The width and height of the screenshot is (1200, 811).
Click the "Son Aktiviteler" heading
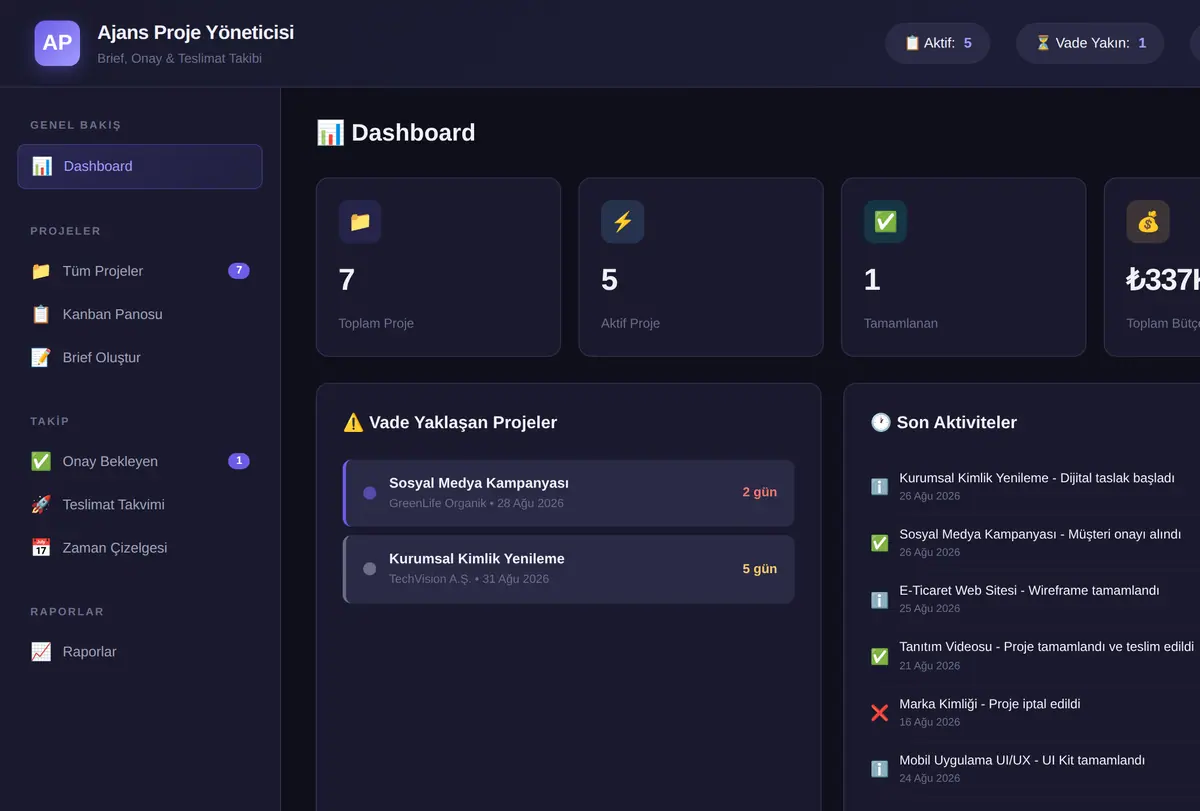[944, 422]
